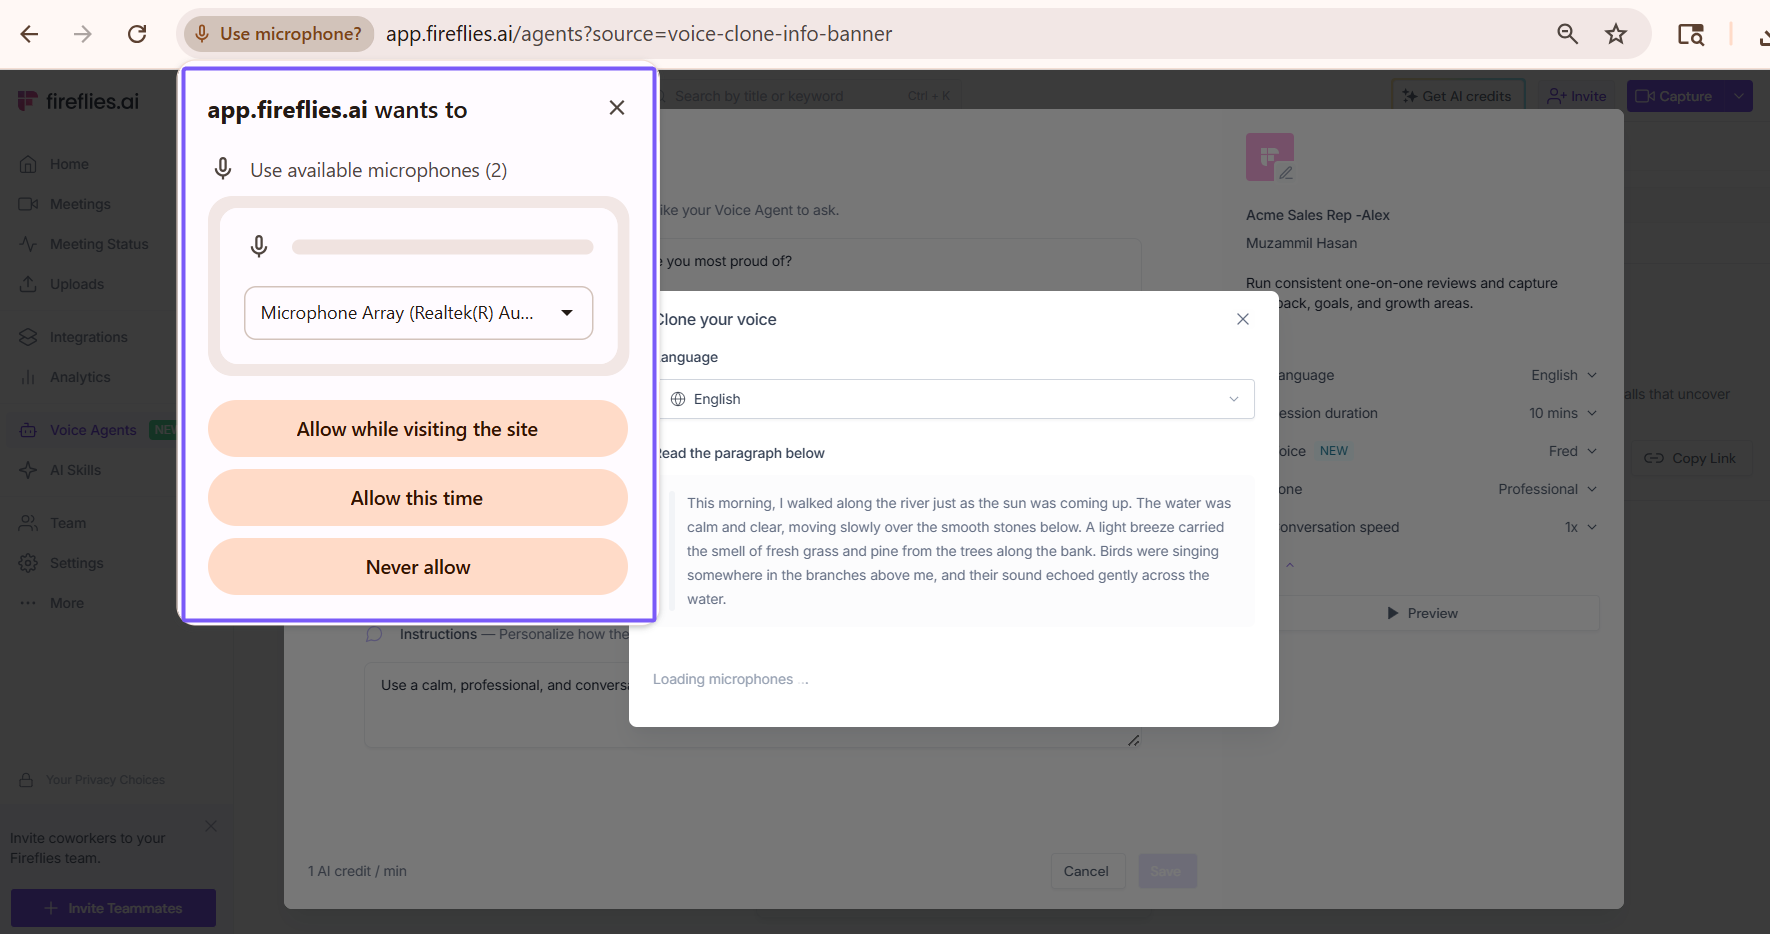Reload the page
The height and width of the screenshot is (934, 1770).
pyautogui.click(x=137, y=34)
